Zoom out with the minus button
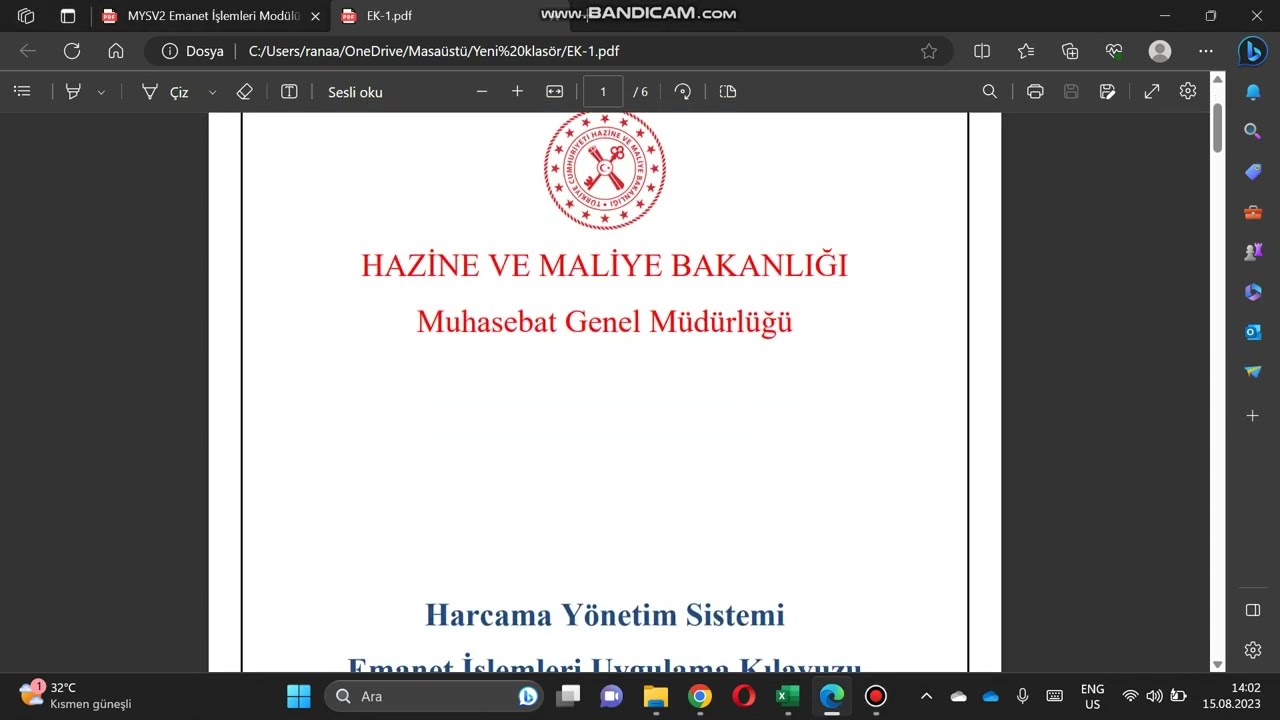 pyautogui.click(x=482, y=91)
